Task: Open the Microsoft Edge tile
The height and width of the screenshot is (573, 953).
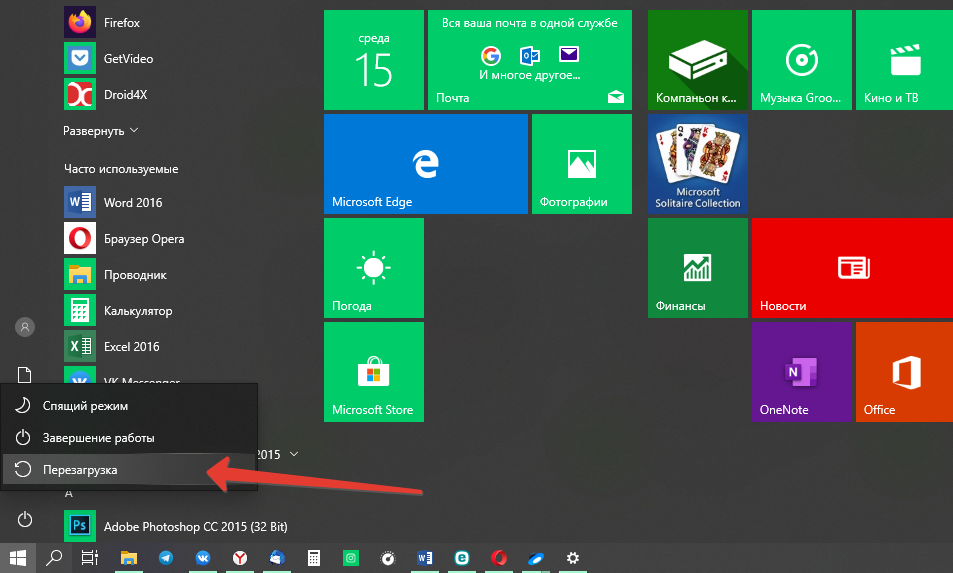Action: click(425, 163)
